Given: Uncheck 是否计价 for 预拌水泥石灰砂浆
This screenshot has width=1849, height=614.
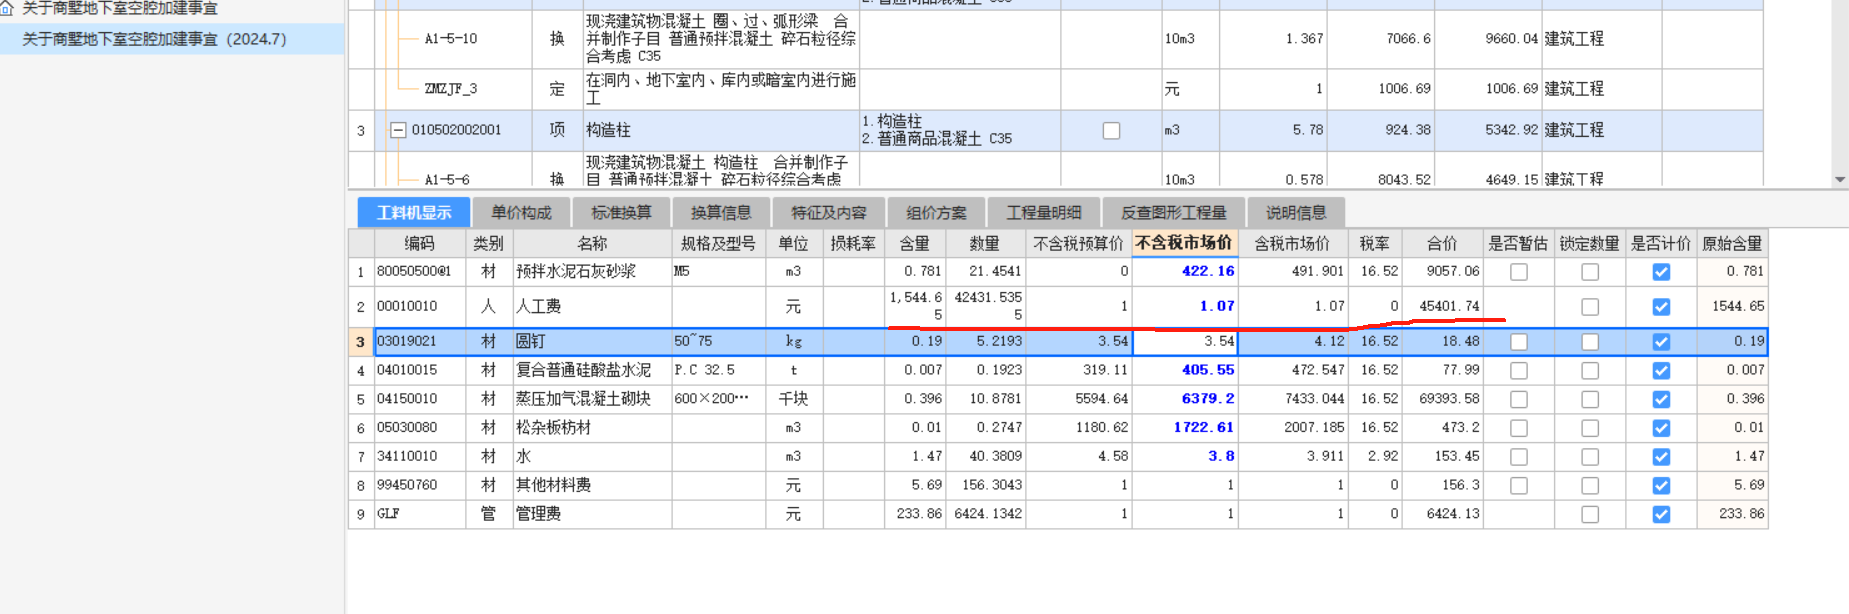Looking at the screenshot, I should point(1661,272).
